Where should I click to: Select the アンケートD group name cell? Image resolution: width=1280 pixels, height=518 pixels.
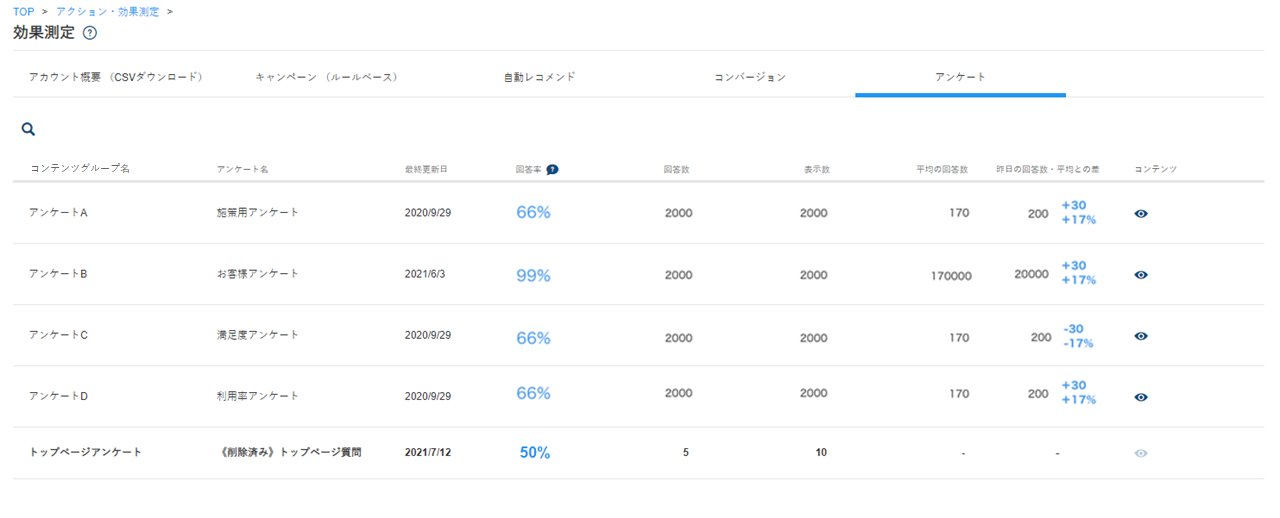(59, 396)
